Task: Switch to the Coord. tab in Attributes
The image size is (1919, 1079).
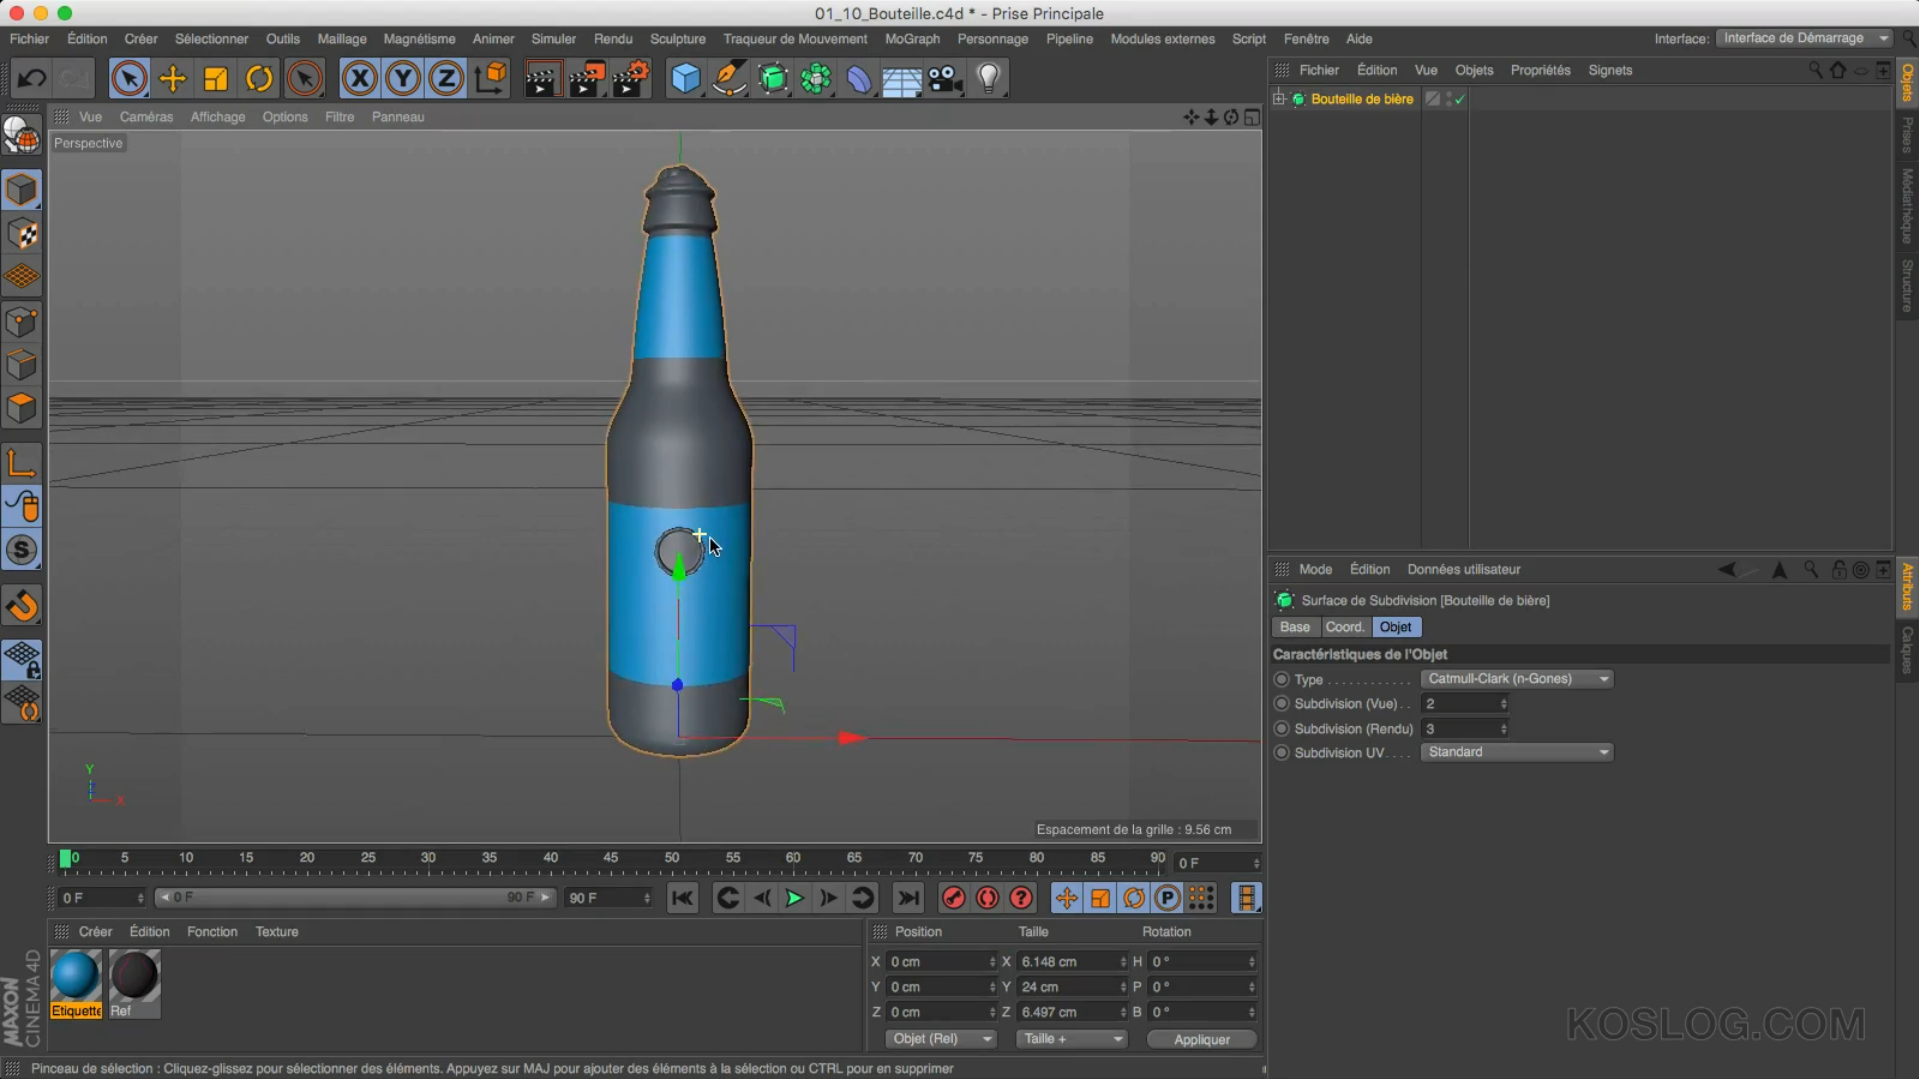Action: tap(1345, 627)
